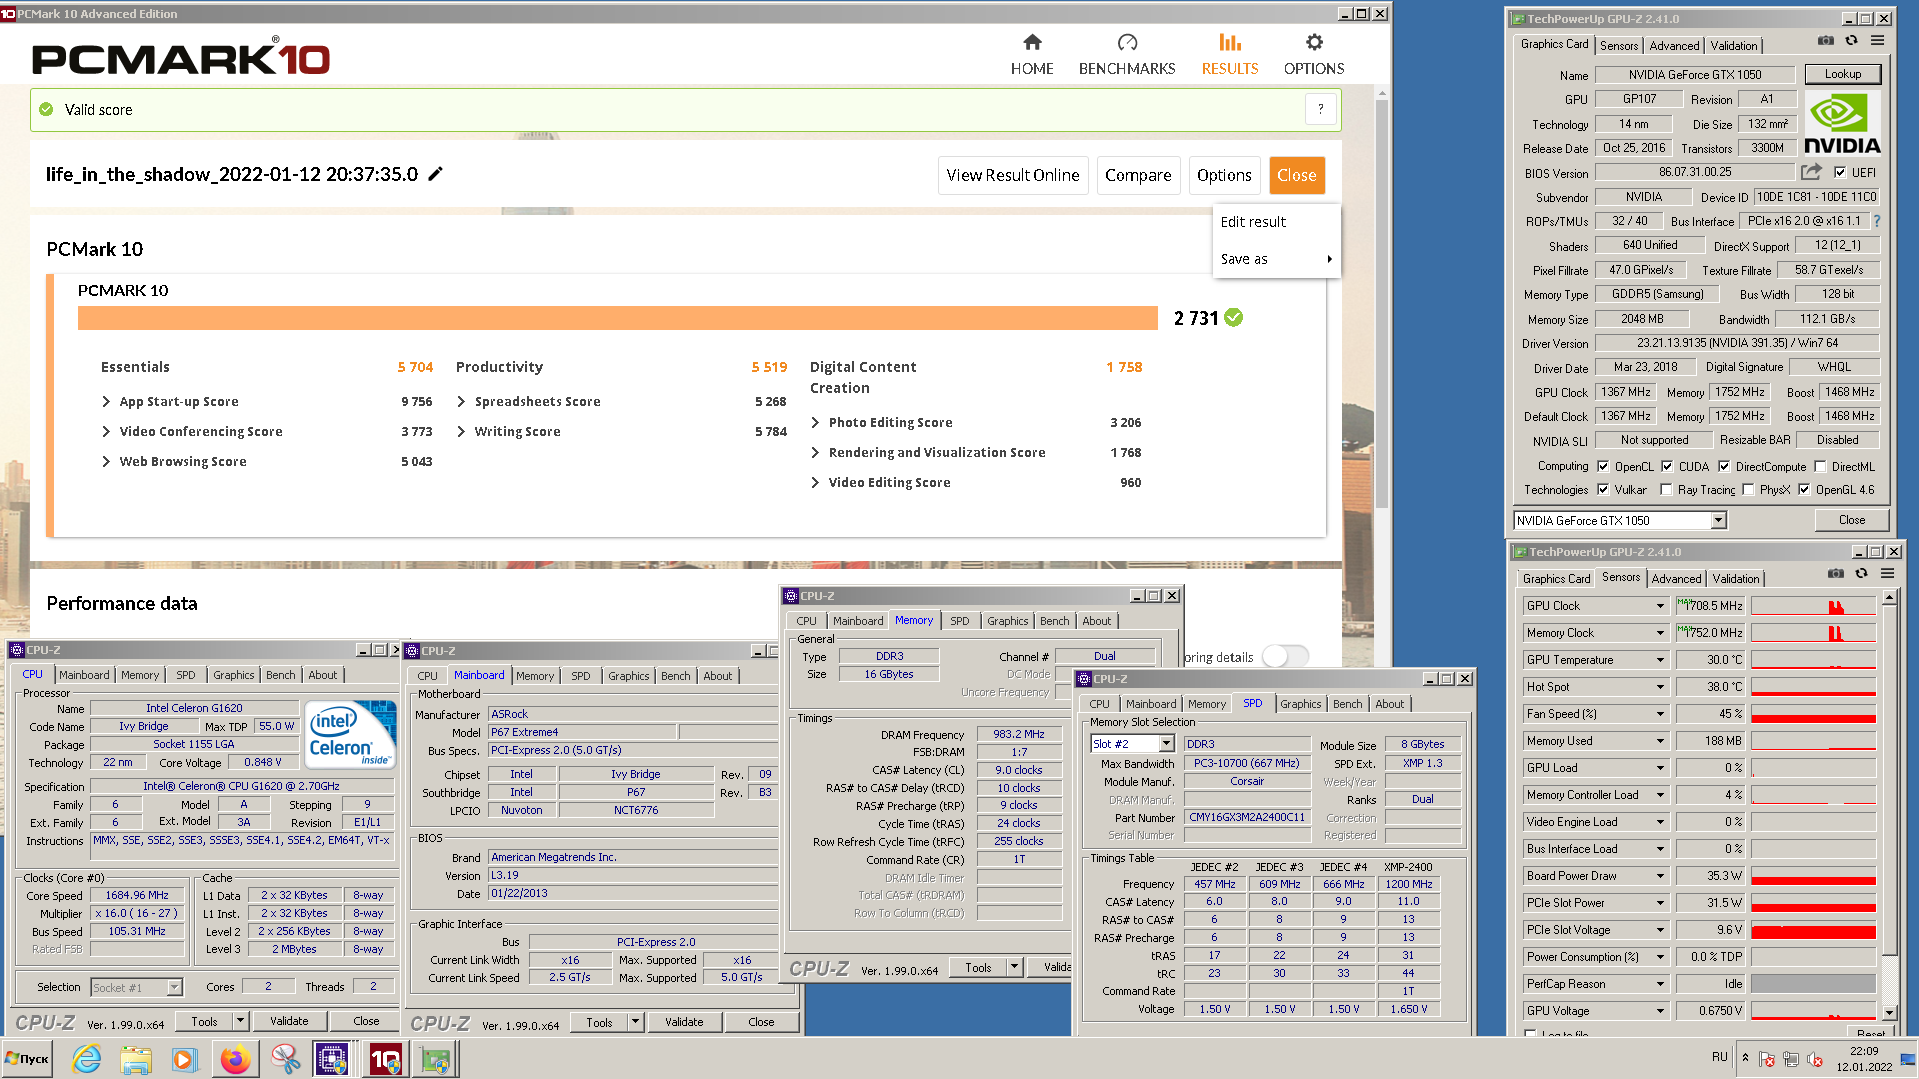
Task: Open the Benchmarks gauge icon
Action: (x=1127, y=42)
